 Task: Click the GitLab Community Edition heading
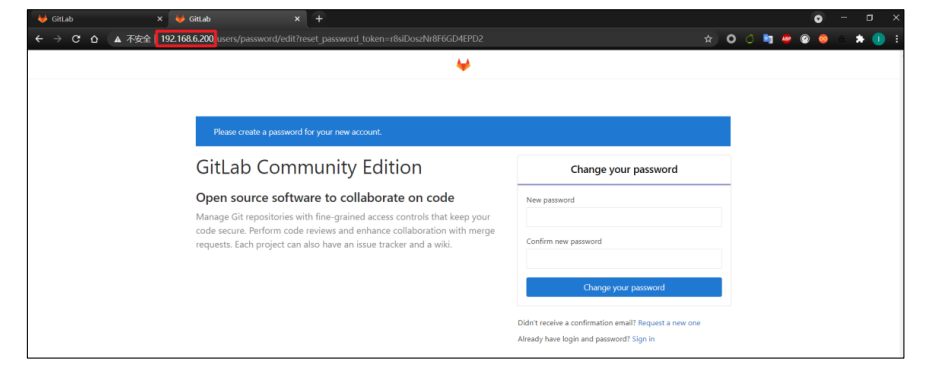tap(309, 168)
